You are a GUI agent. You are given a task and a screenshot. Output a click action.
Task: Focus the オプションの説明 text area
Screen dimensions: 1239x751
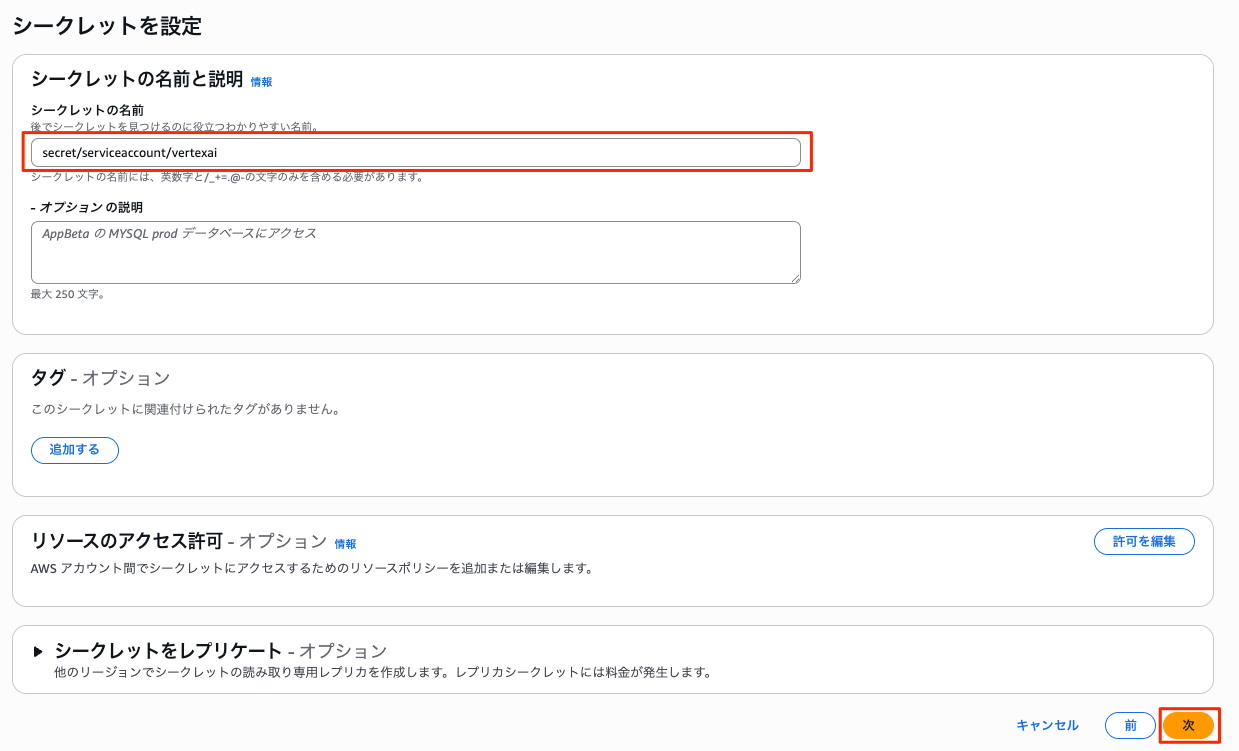(415, 252)
